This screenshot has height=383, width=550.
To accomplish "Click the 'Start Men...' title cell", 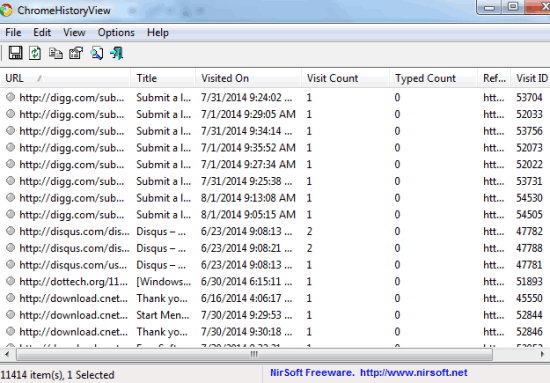I will (163, 315).
